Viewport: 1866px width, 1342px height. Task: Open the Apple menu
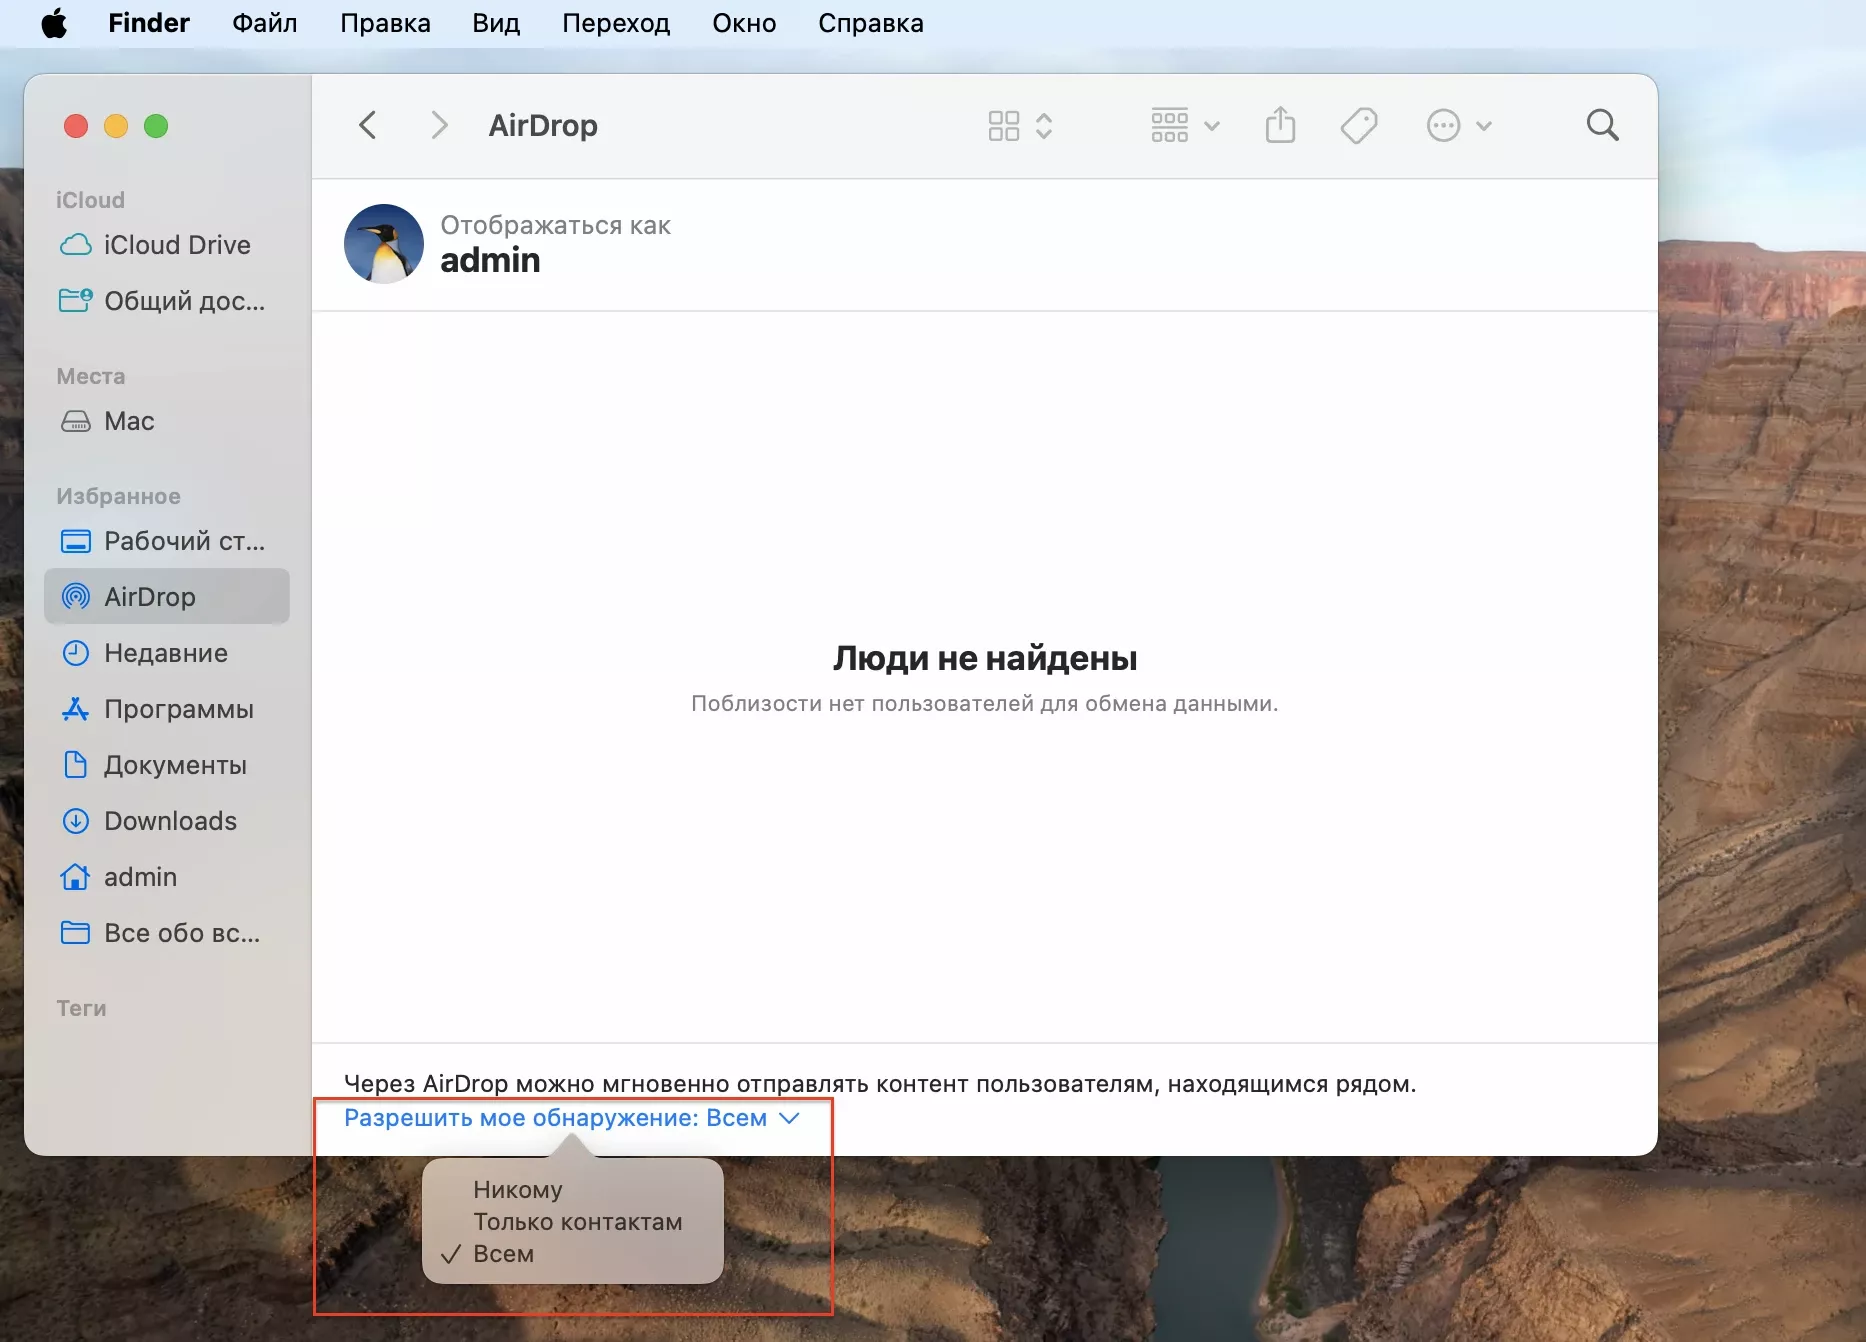(x=54, y=22)
